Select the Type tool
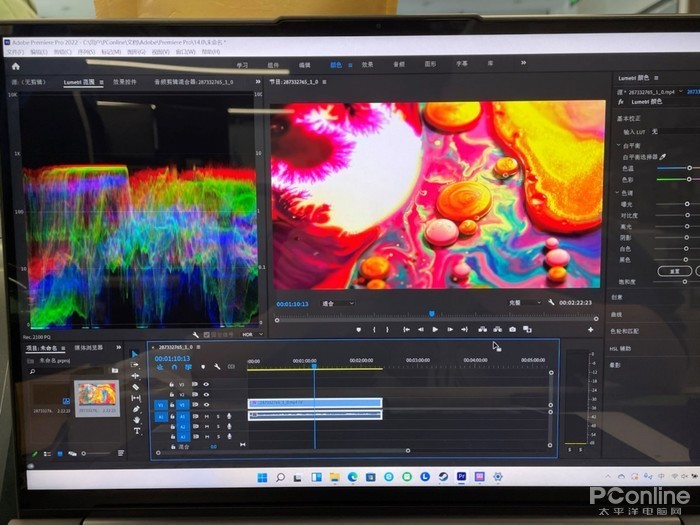The width and height of the screenshot is (700, 525). (x=136, y=430)
